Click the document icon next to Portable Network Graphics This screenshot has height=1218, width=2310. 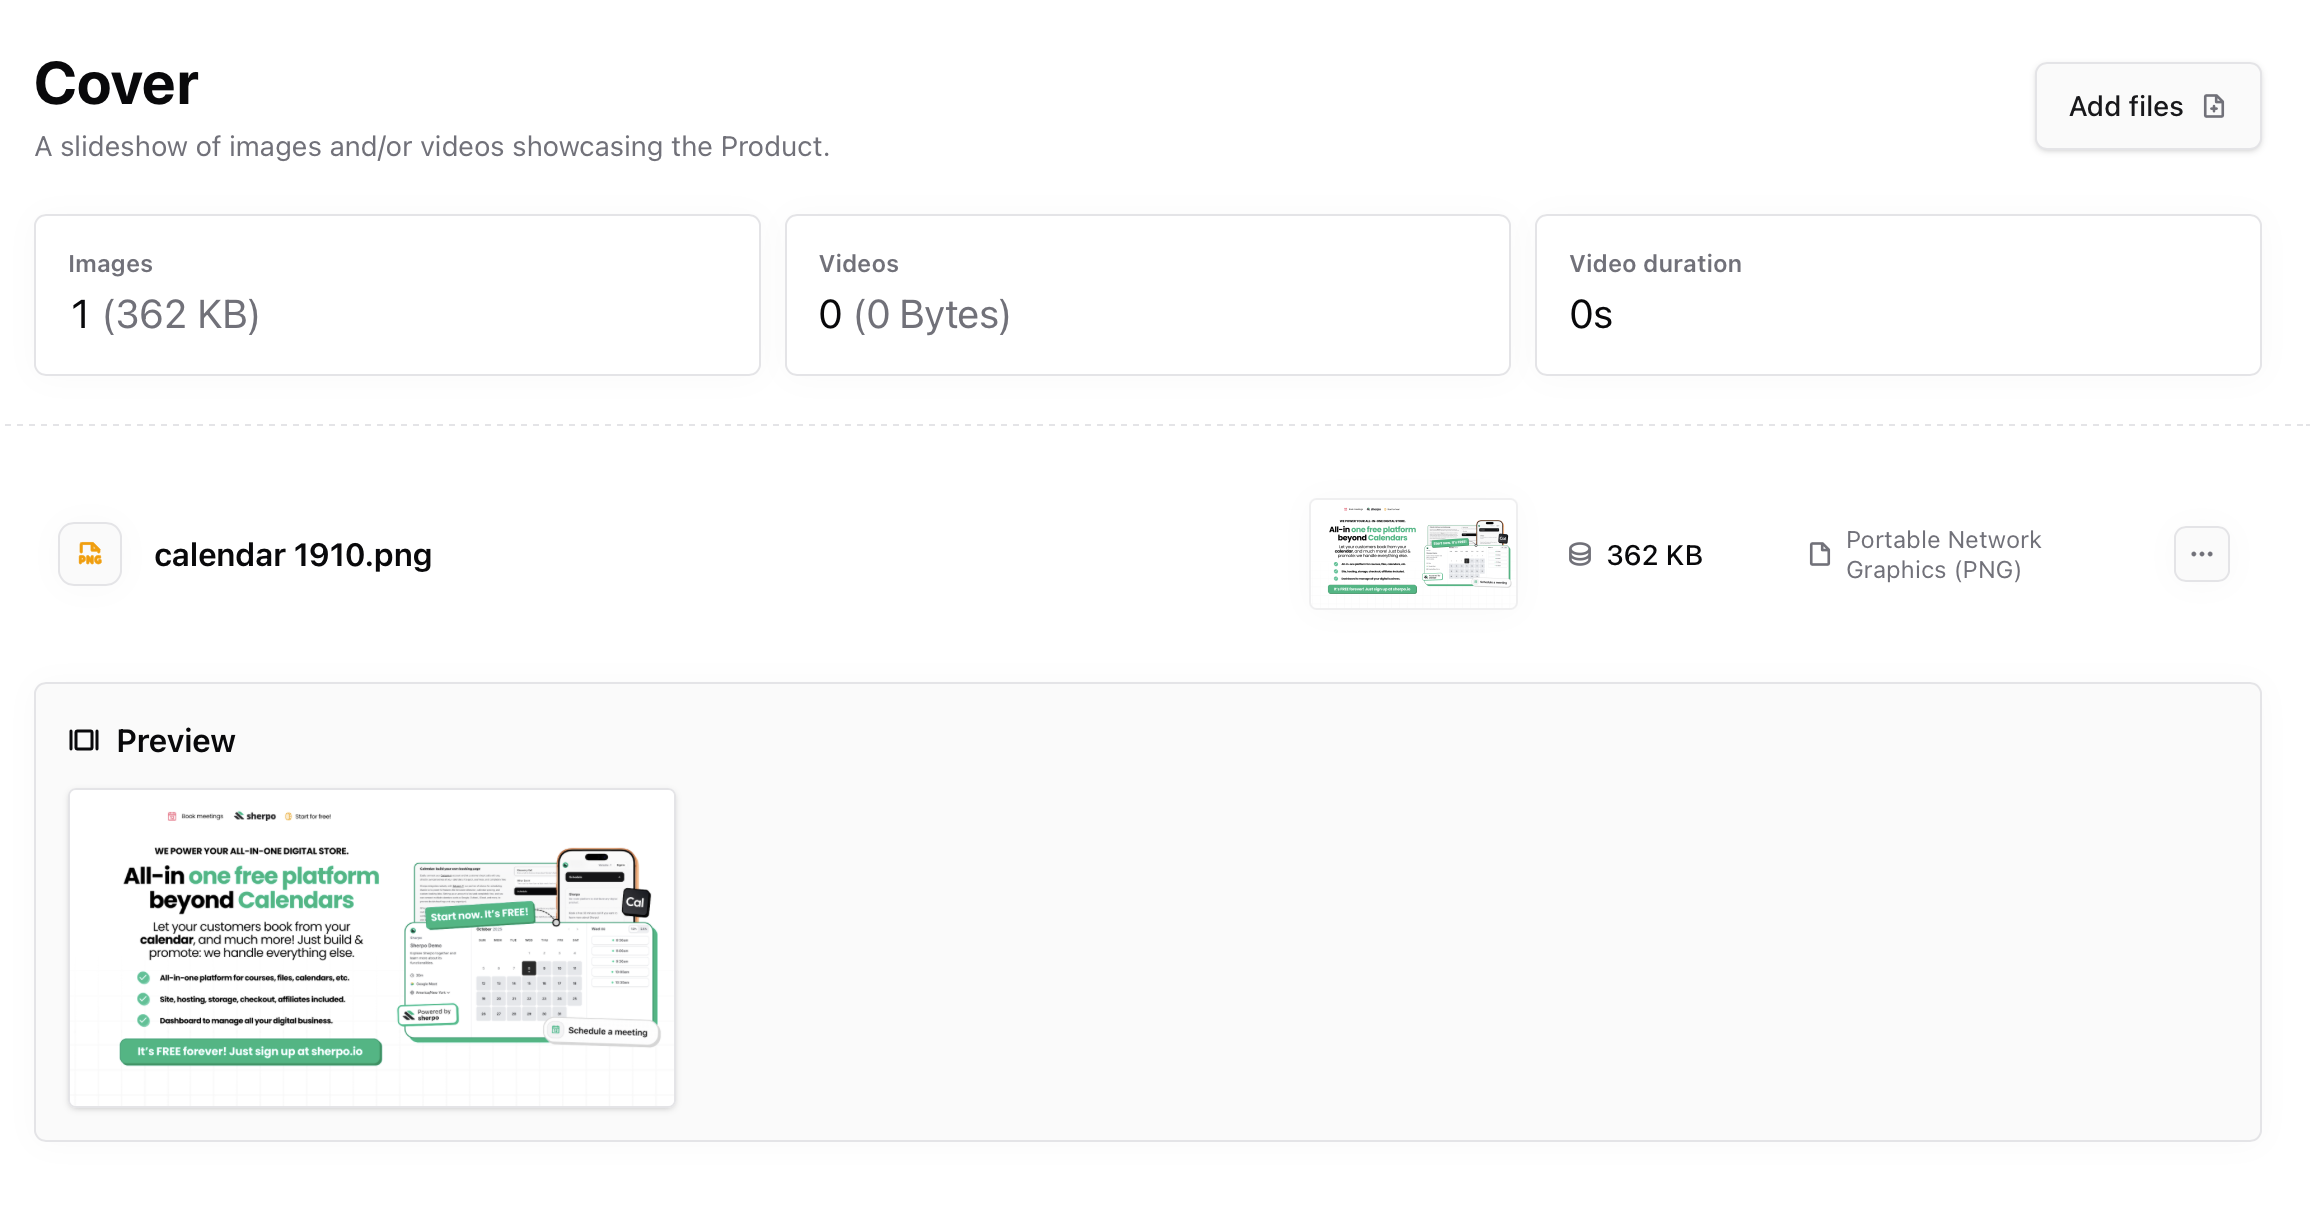tap(1819, 554)
